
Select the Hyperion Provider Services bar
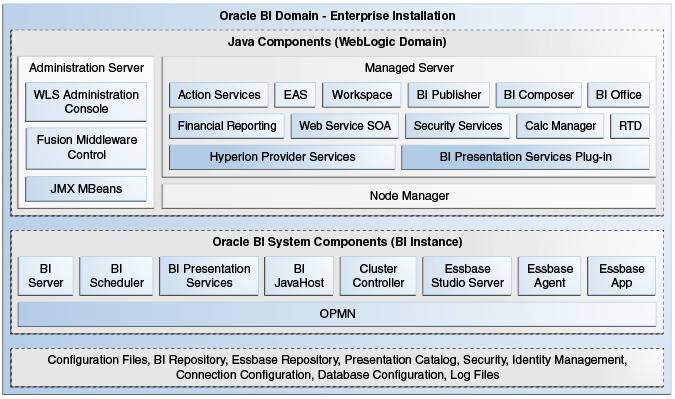pos(282,157)
